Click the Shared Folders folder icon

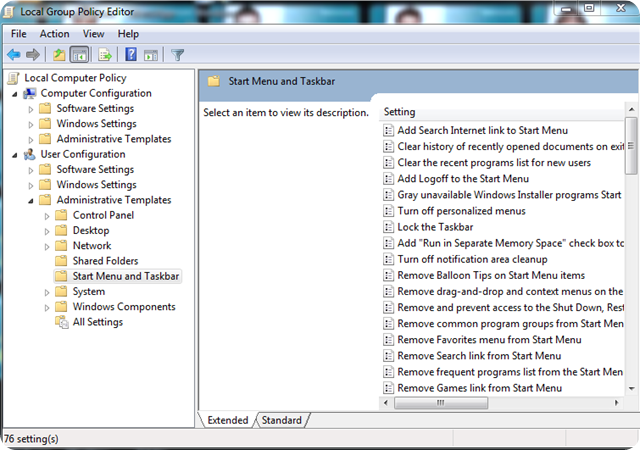(x=61, y=261)
